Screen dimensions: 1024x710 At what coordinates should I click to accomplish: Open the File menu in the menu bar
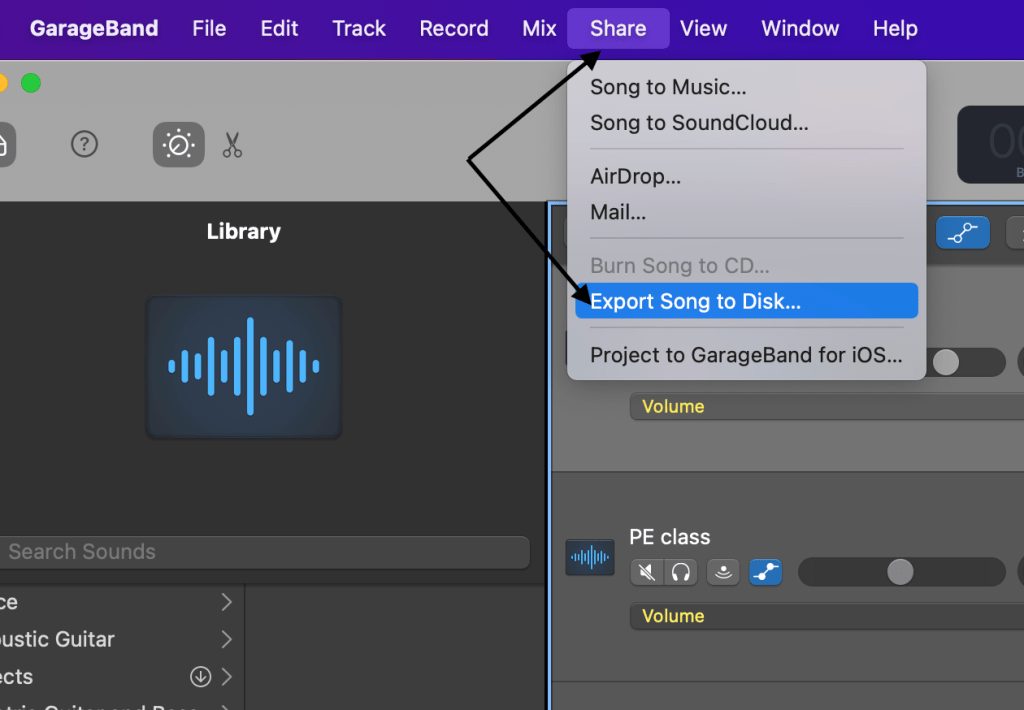(x=209, y=28)
